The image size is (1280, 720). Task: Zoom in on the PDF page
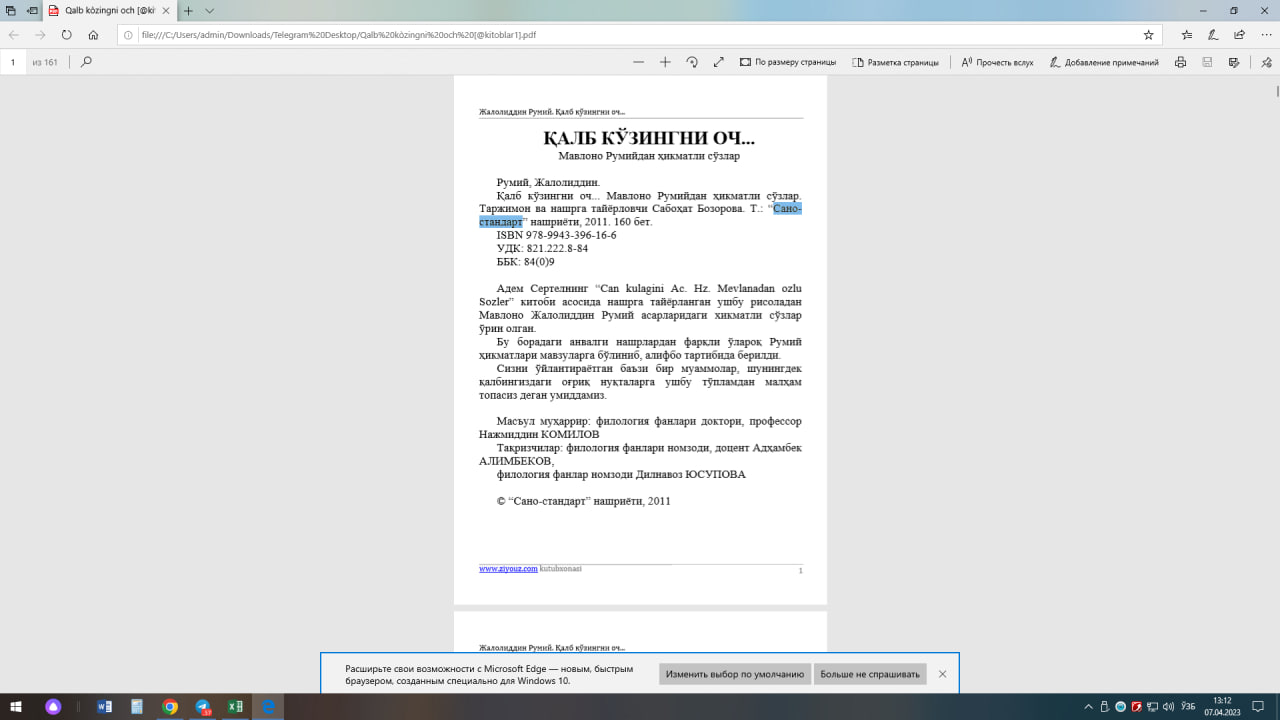click(665, 61)
